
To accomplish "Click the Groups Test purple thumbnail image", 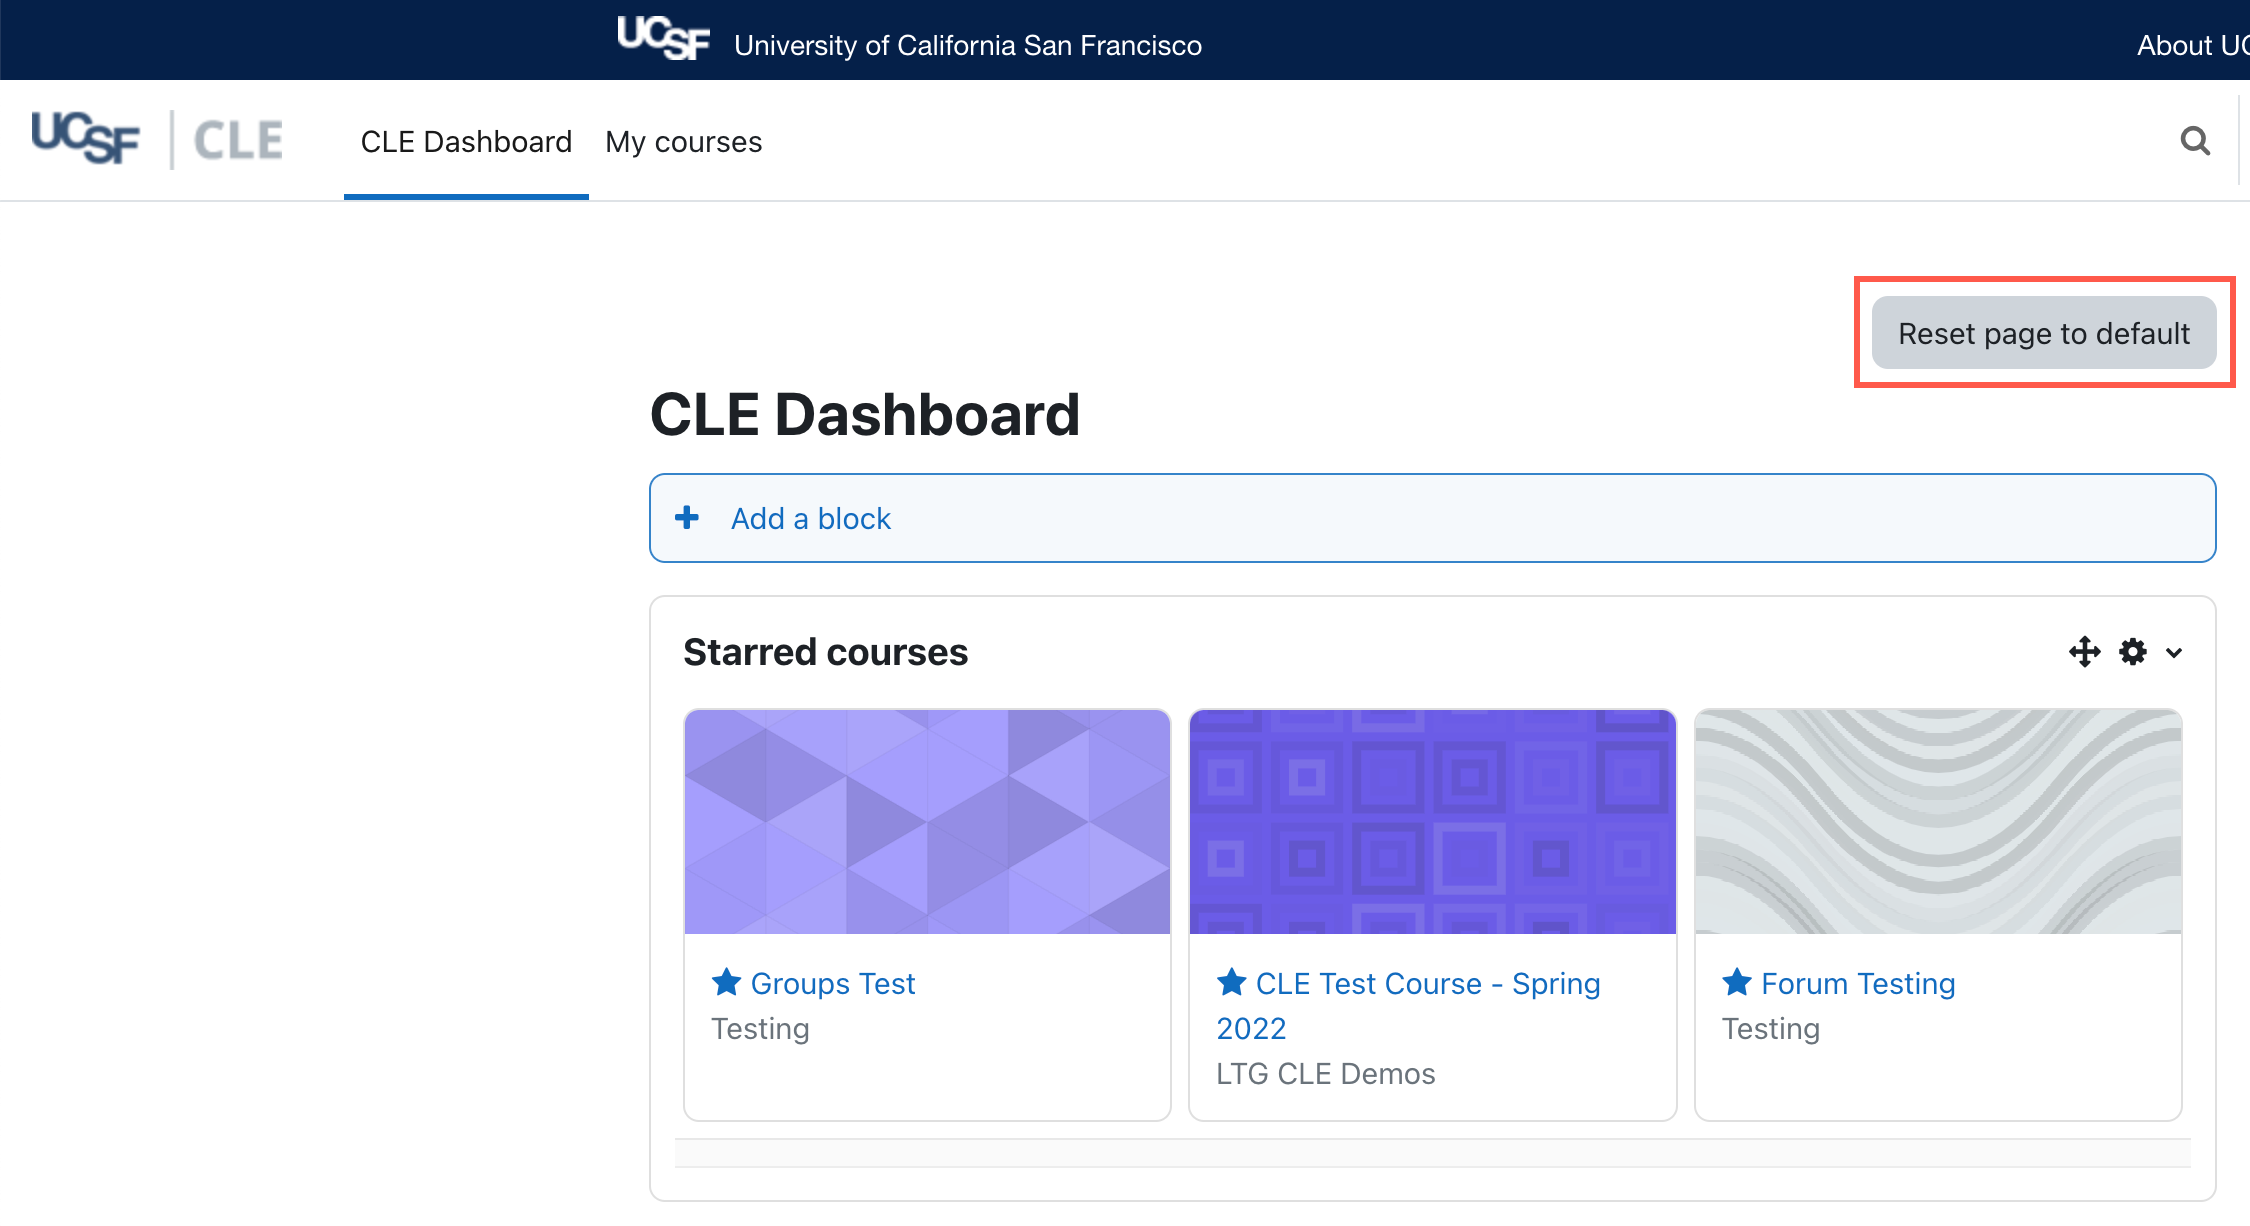I will pos(927,822).
